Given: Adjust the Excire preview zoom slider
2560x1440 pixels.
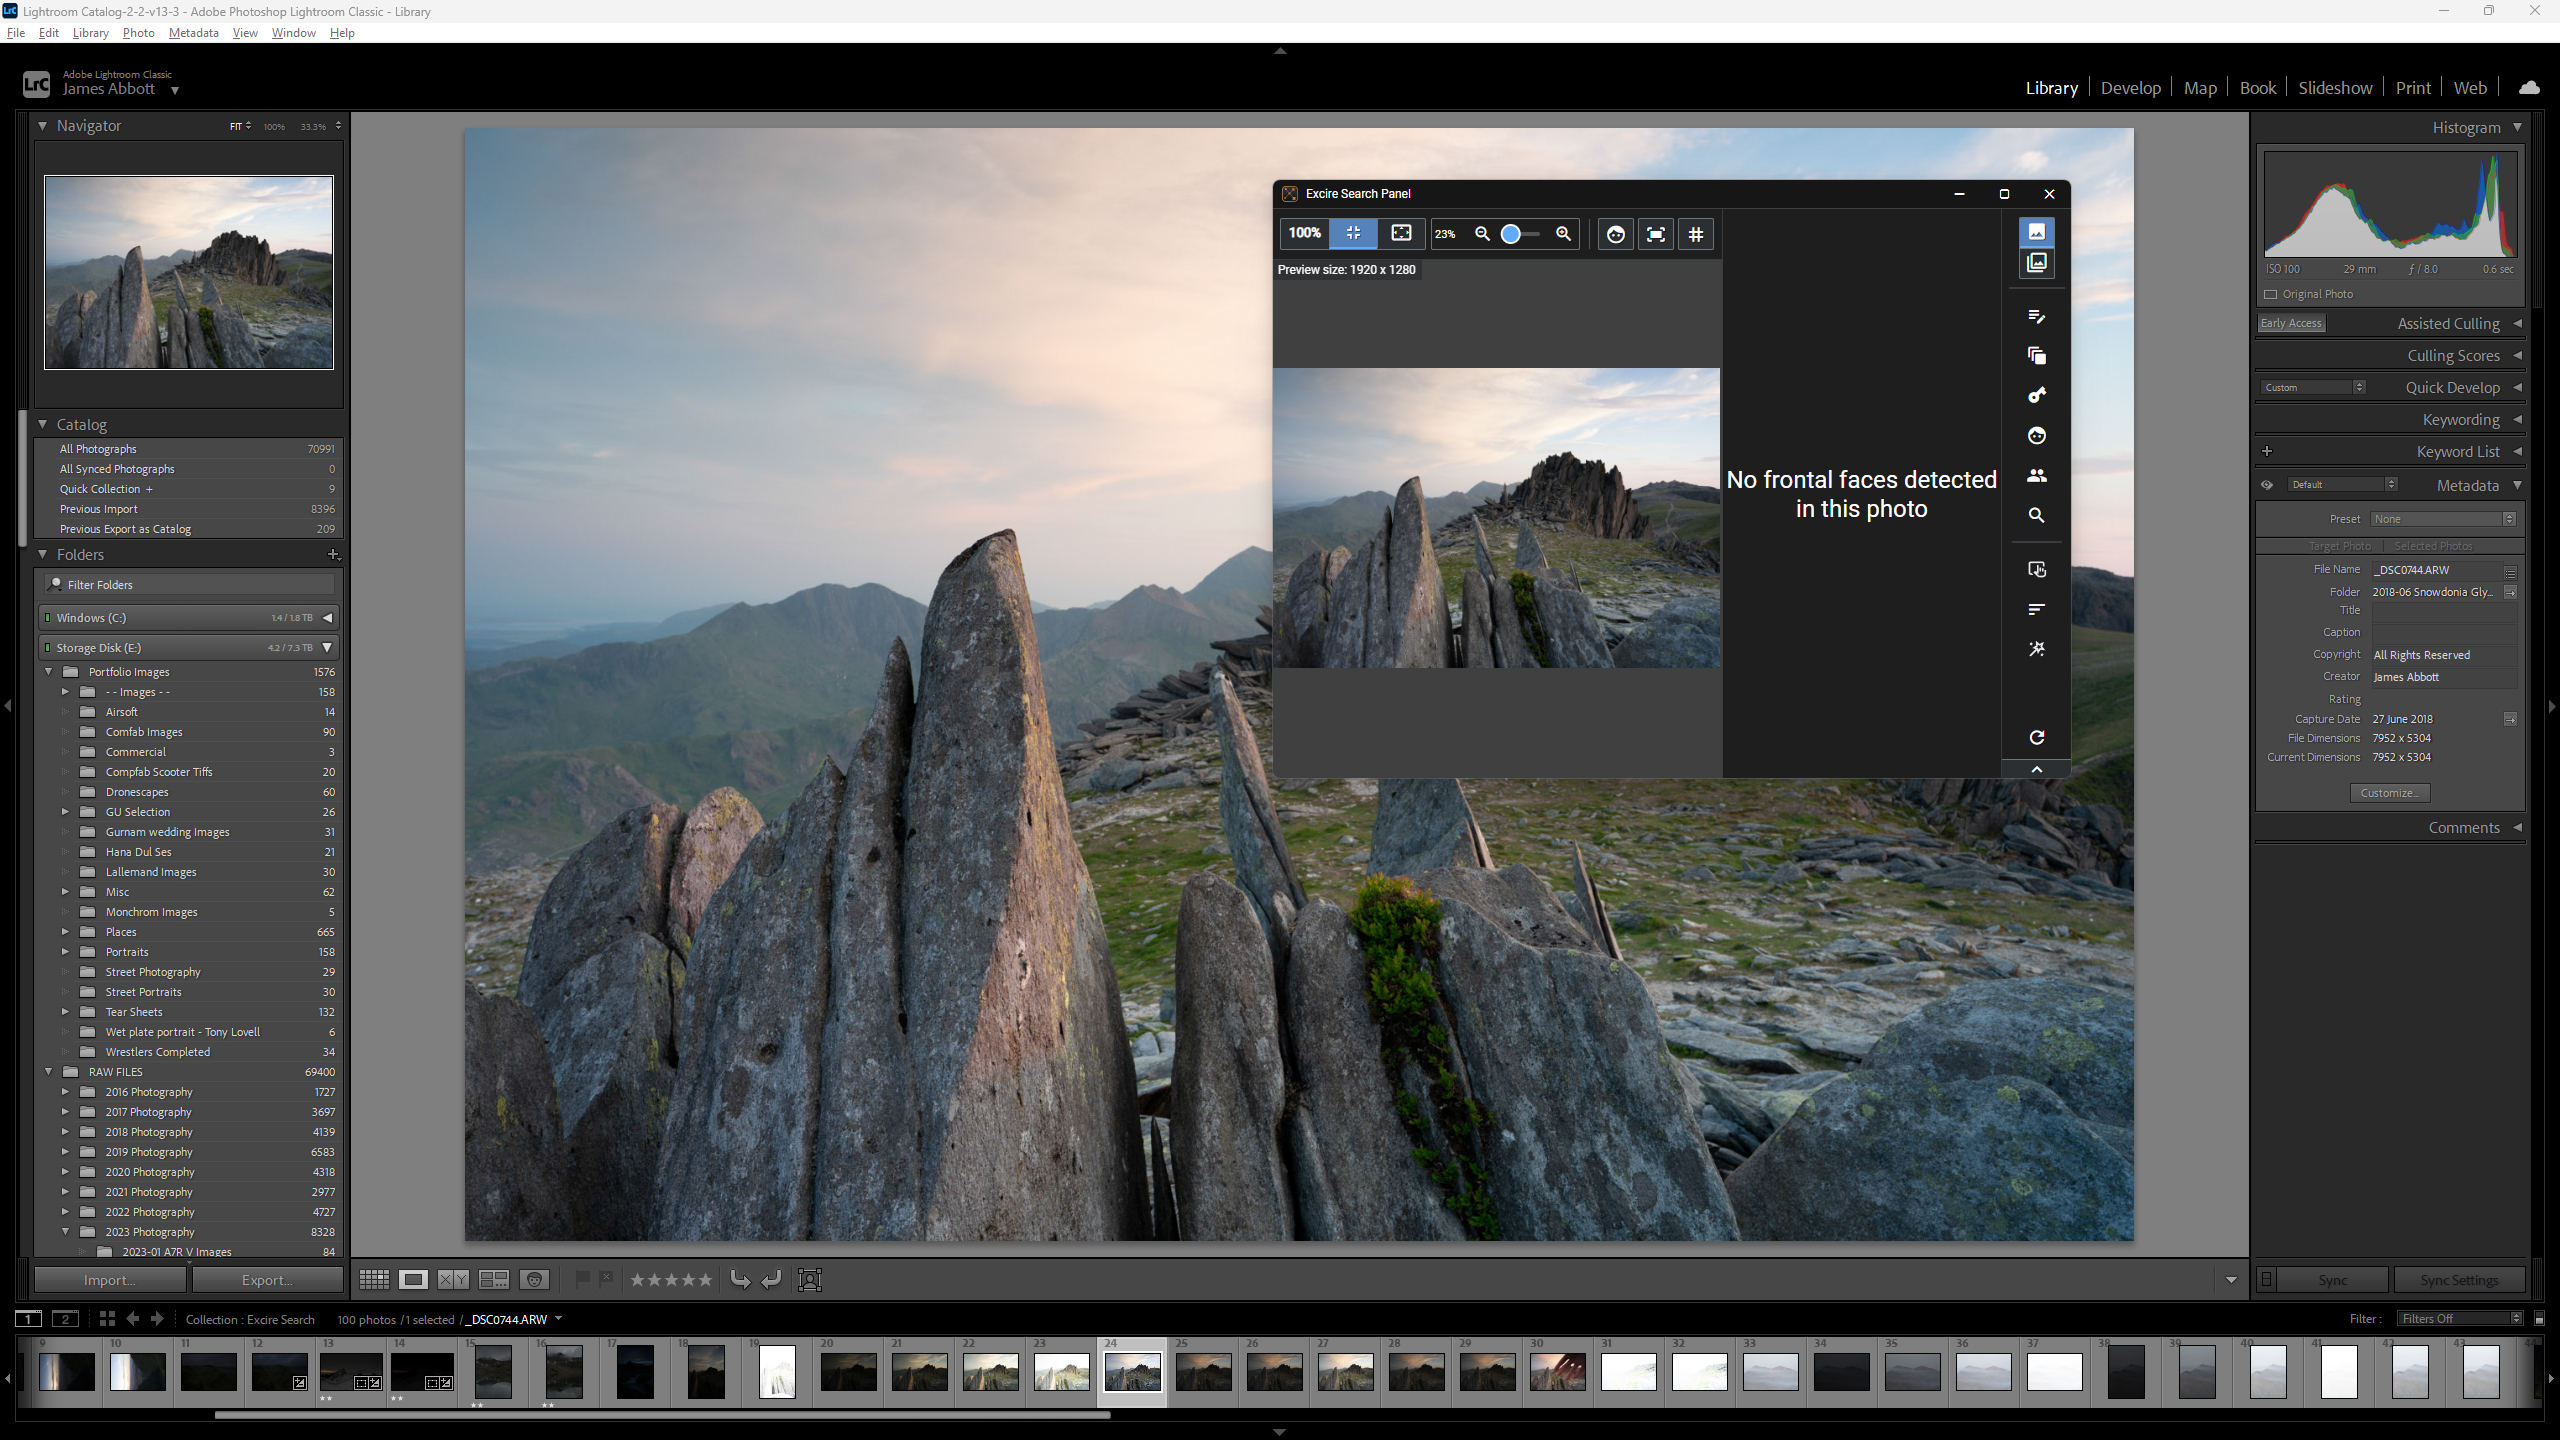Looking at the screenshot, I should coord(1512,234).
